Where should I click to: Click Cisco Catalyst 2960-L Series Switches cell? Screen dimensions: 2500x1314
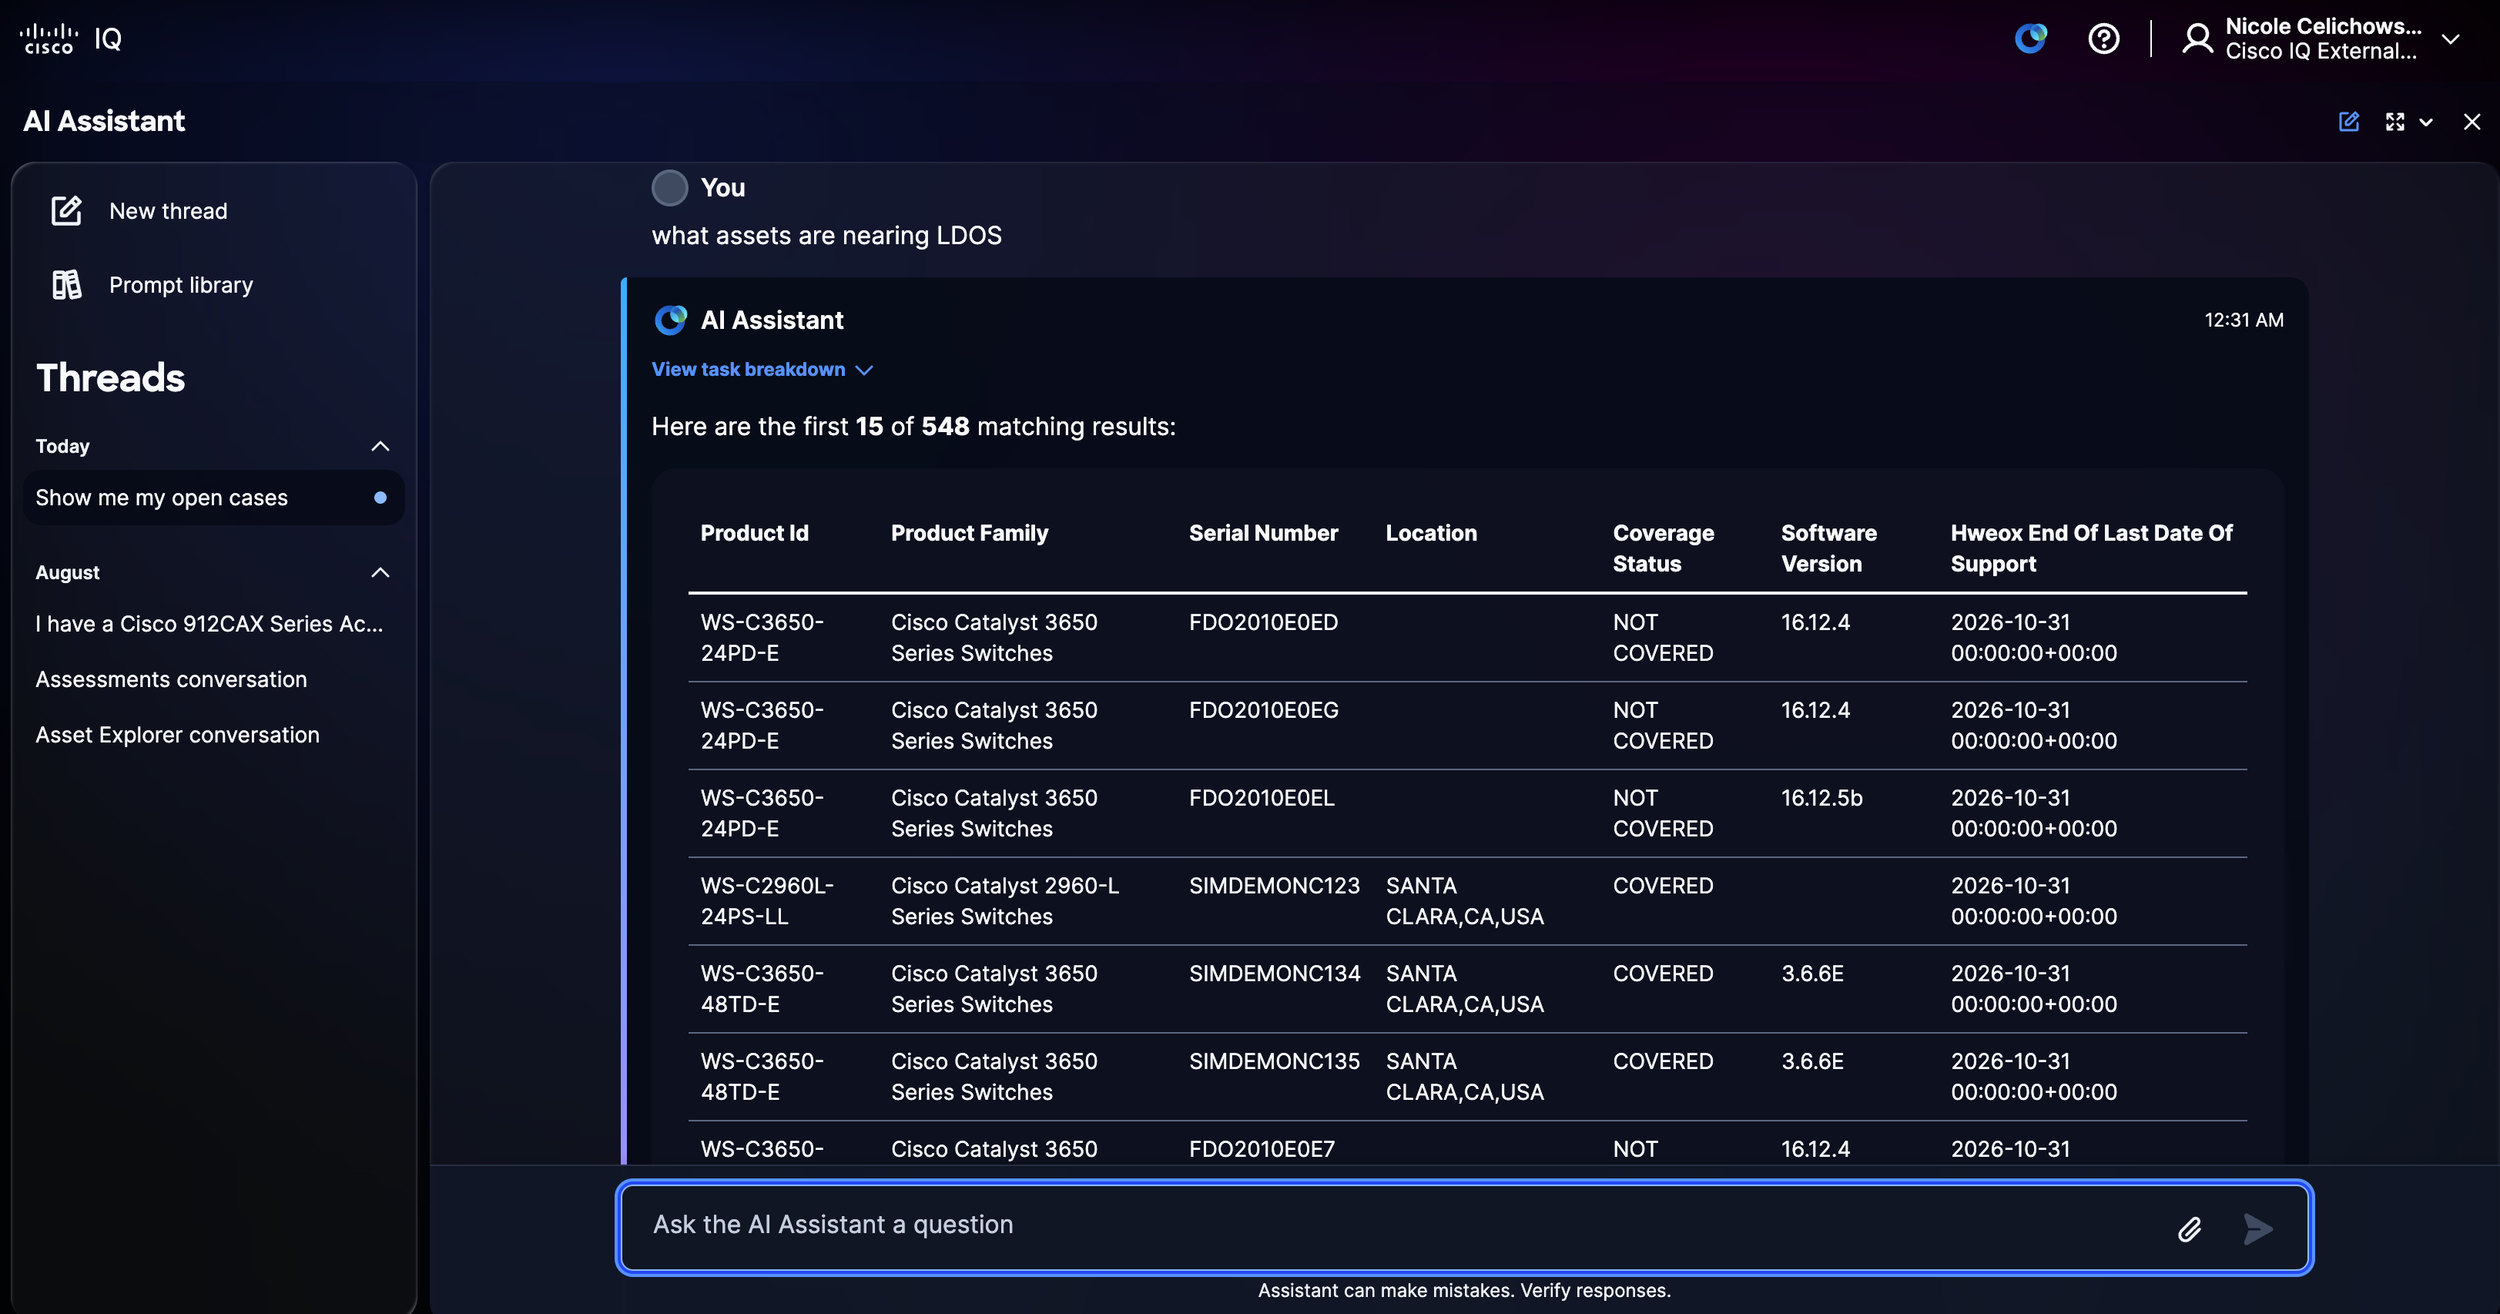coord(1004,901)
